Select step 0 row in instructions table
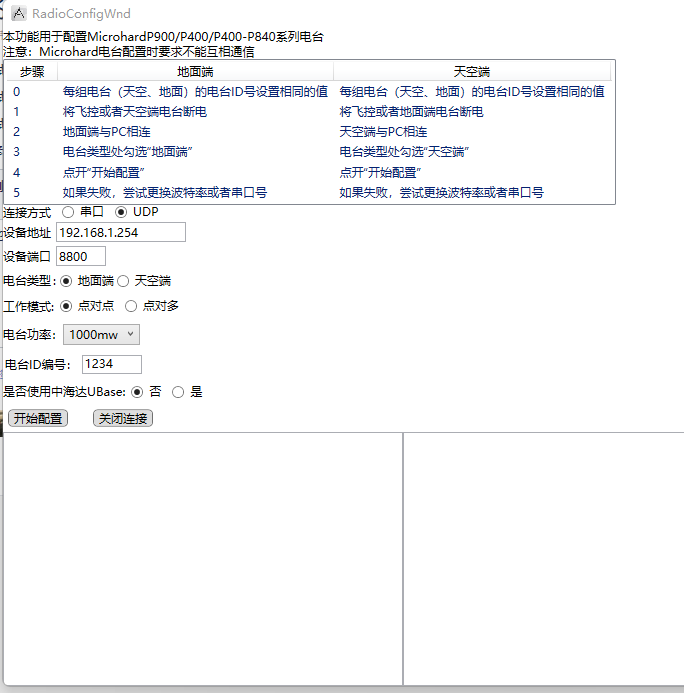Screen dimensions: 684x693 (x=310, y=91)
